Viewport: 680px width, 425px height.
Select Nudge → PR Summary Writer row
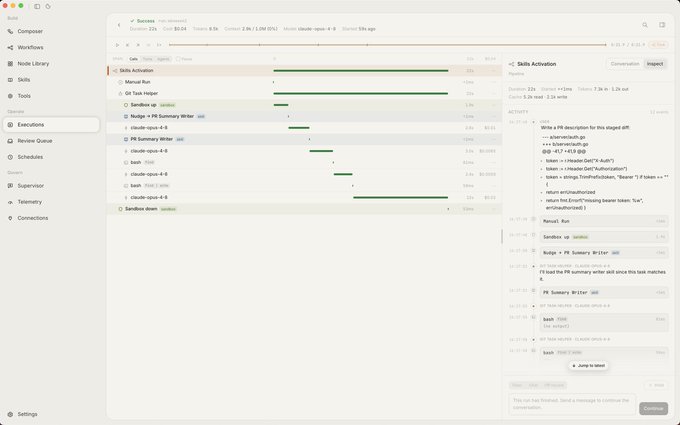(304, 117)
